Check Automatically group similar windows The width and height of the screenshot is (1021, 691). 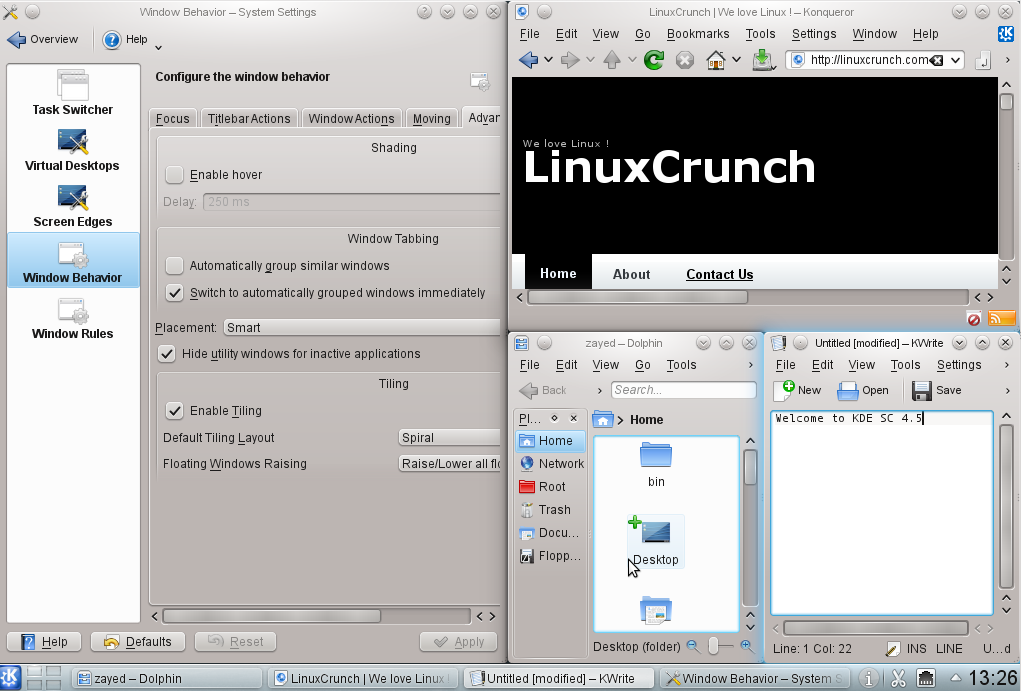click(174, 266)
